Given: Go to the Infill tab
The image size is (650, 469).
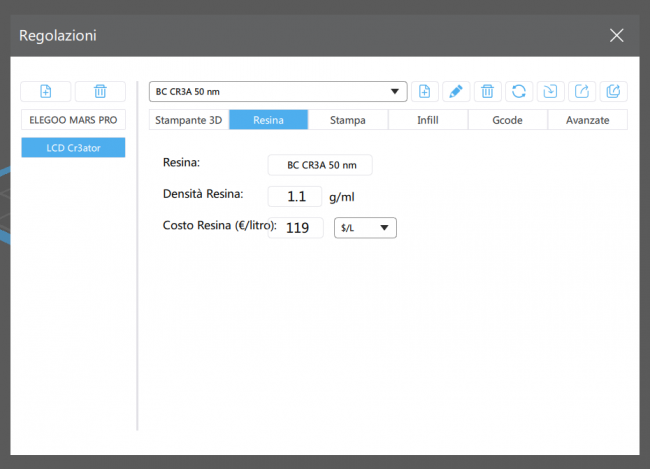Looking at the screenshot, I should 428,120.
